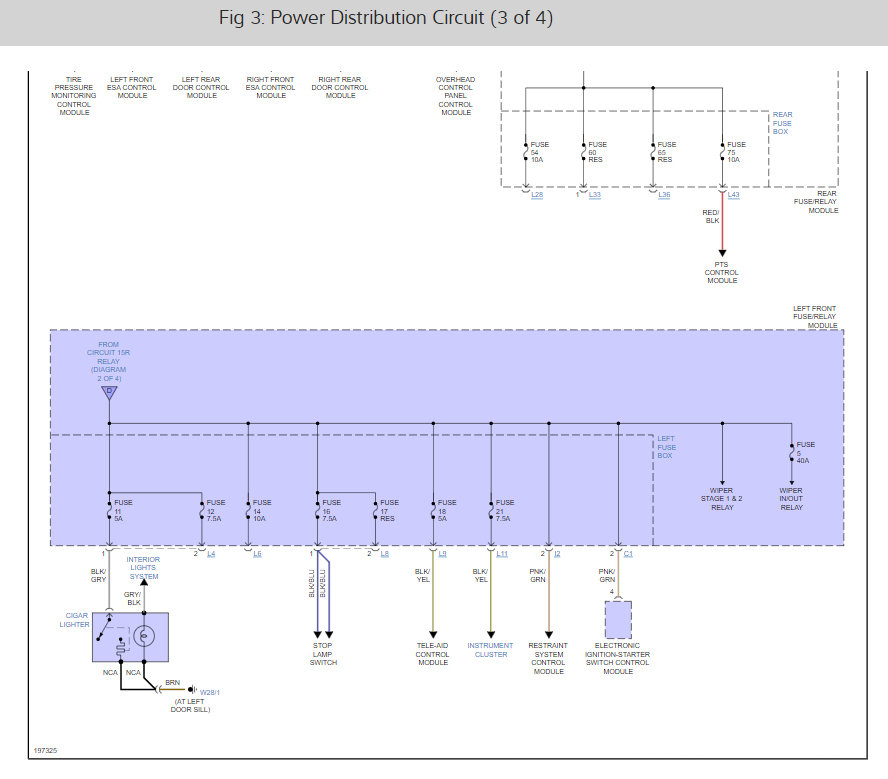Select the Electronic Ignition-Starter Switch Control Module box

618,620
